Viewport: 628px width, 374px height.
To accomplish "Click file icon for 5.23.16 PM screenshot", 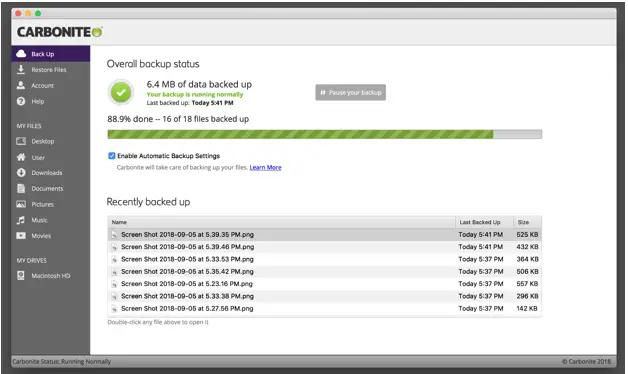I will (x=114, y=284).
